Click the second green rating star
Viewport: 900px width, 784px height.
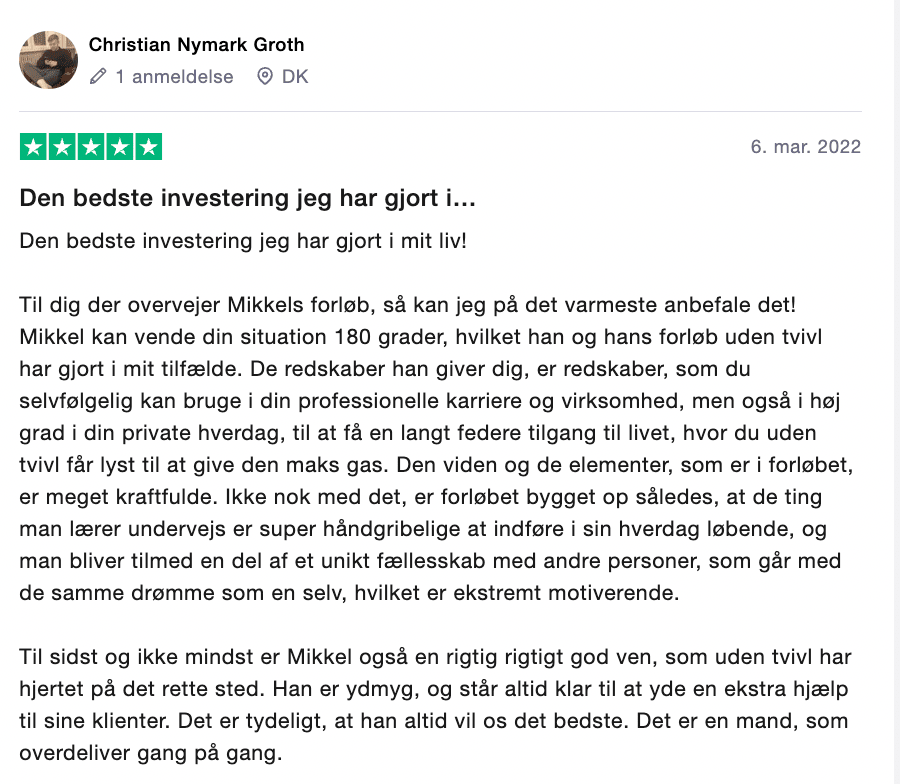click(62, 147)
